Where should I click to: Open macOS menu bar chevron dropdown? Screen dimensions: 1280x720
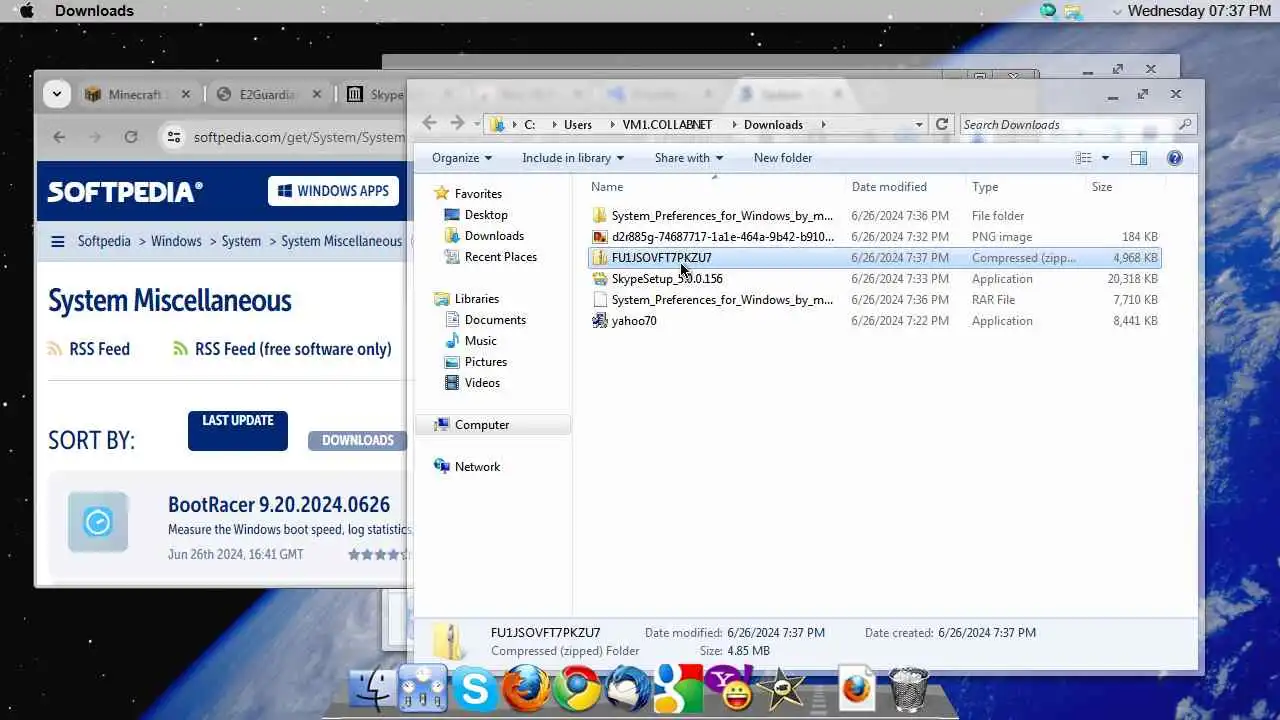(1117, 12)
